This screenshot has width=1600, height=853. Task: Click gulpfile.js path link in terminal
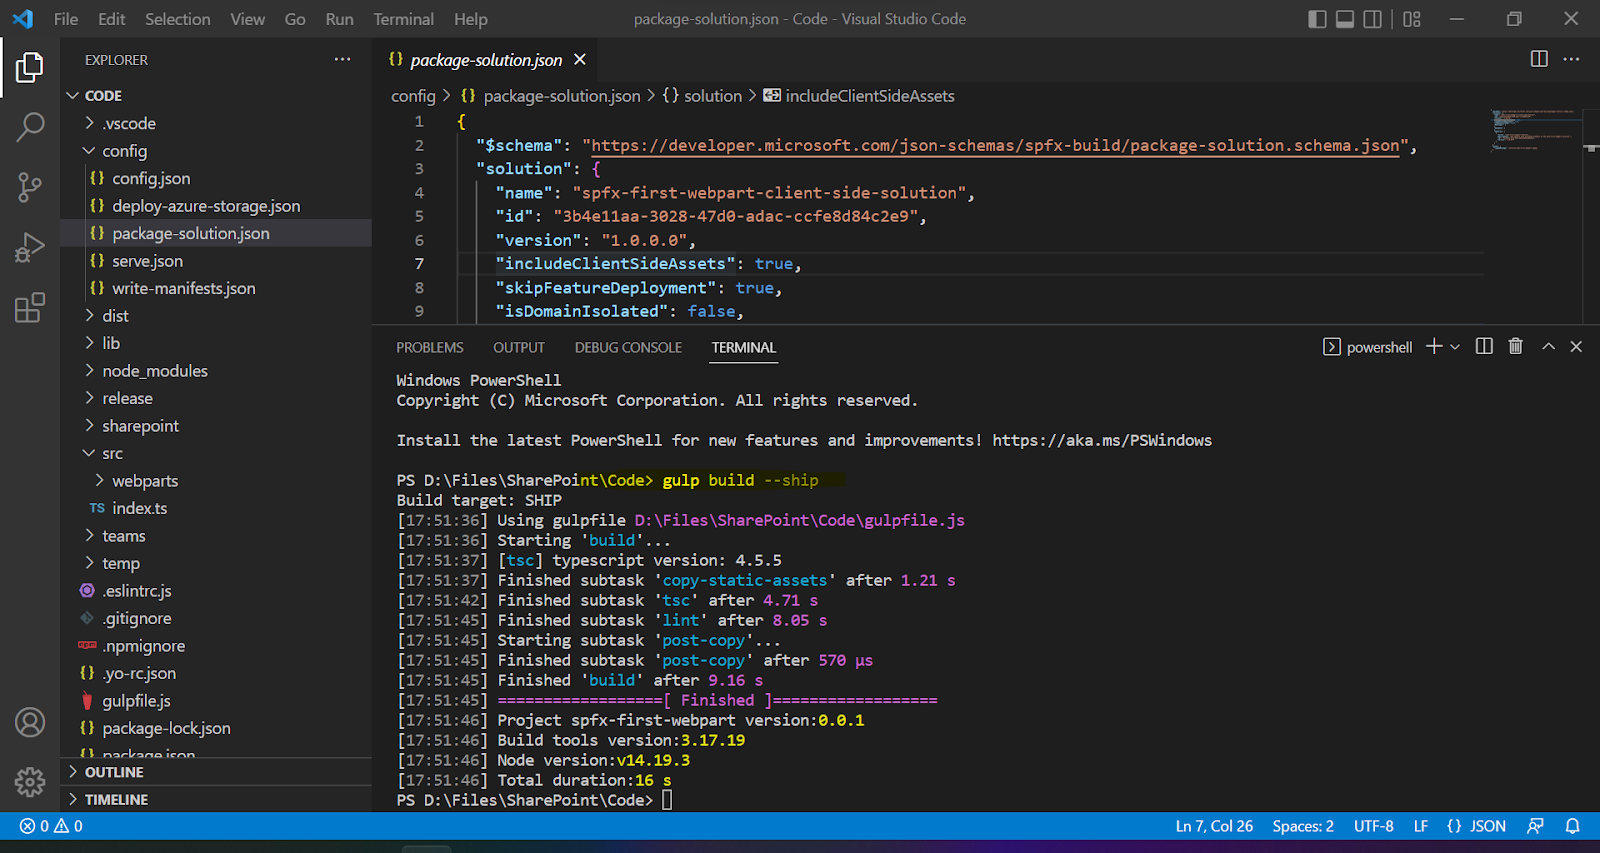coord(800,520)
